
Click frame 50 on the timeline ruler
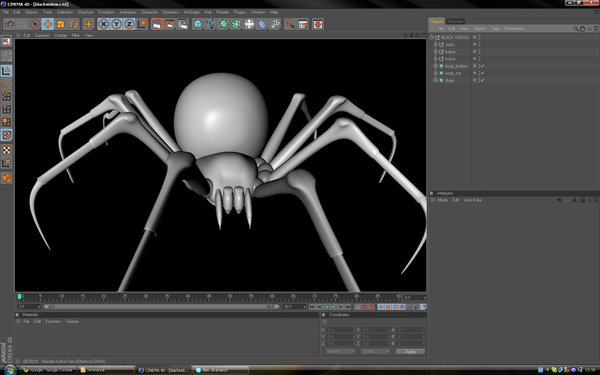pyautogui.click(x=230, y=297)
